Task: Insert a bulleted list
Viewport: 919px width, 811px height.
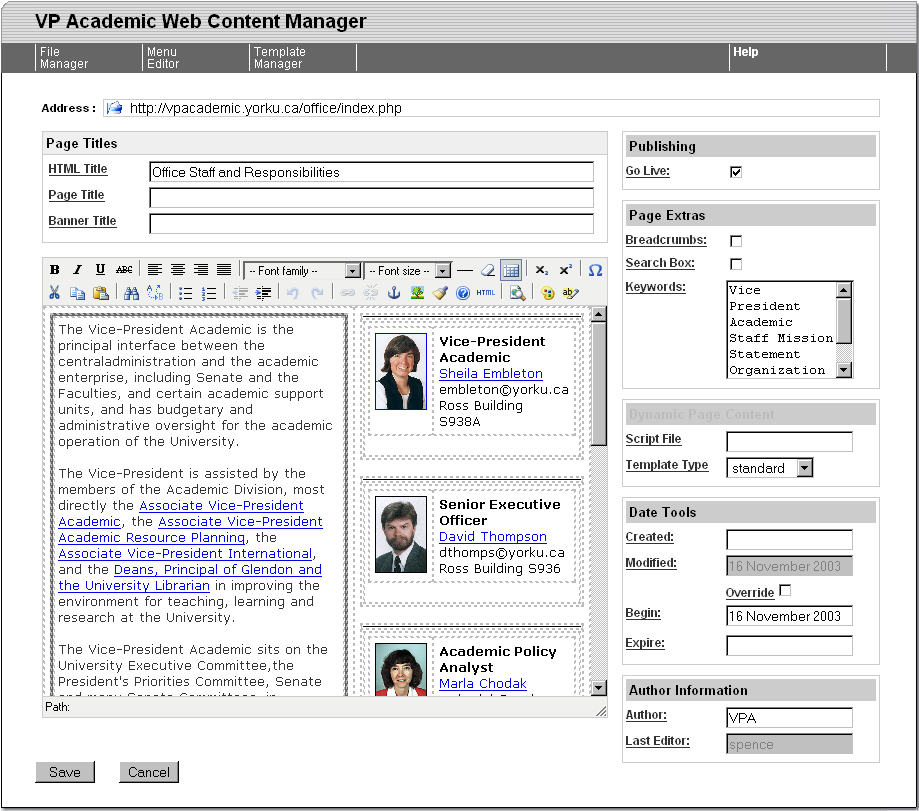Action: click(x=186, y=293)
